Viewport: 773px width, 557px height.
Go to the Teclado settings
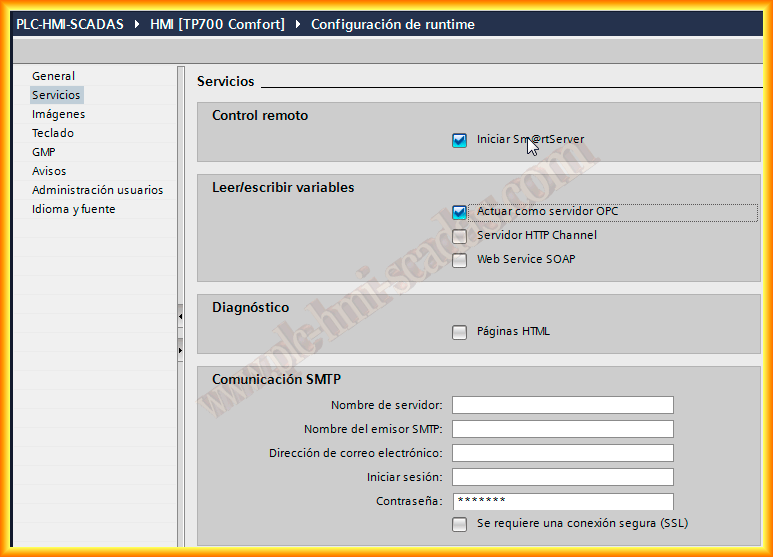point(52,133)
